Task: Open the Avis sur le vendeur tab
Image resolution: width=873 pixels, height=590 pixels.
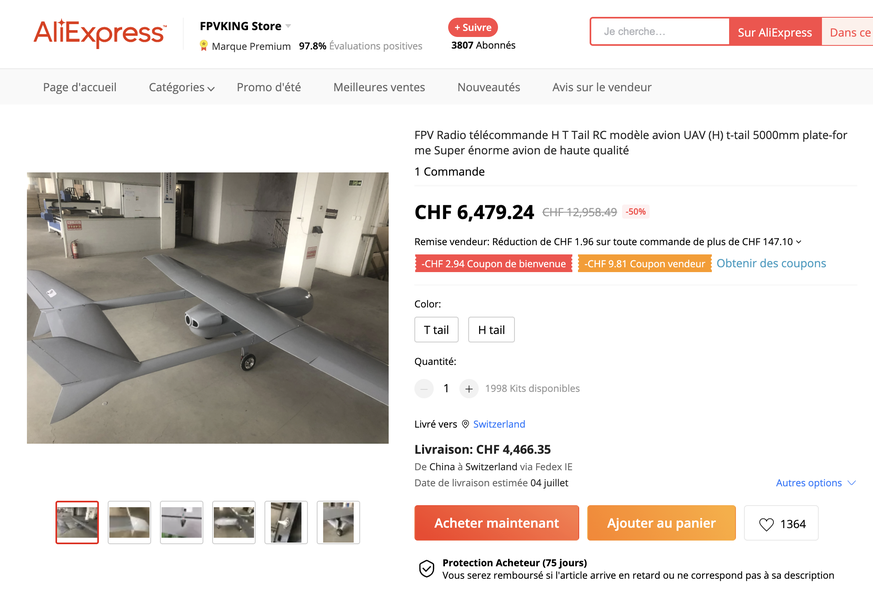Action: click(x=601, y=87)
